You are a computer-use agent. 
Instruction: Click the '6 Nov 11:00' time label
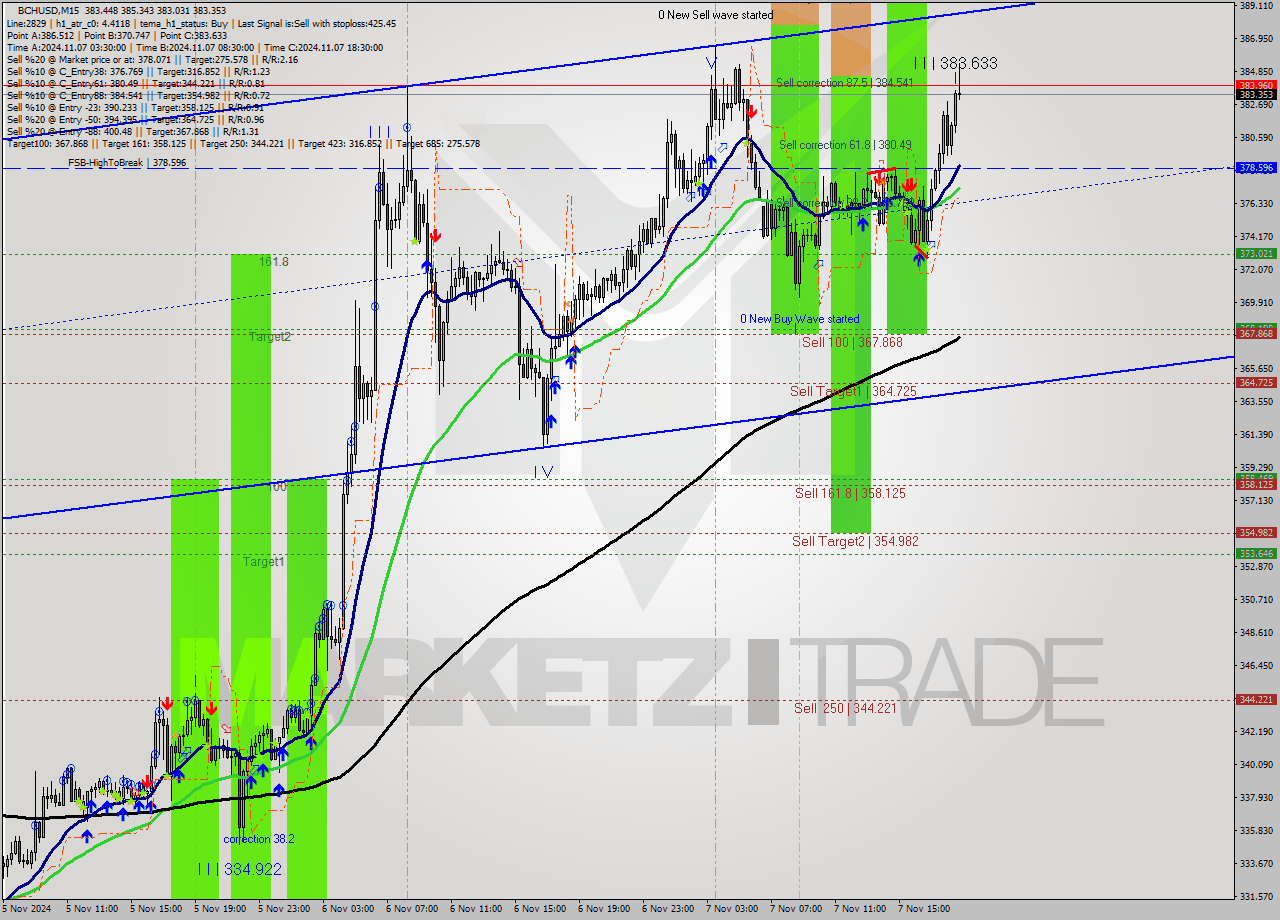point(476,910)
